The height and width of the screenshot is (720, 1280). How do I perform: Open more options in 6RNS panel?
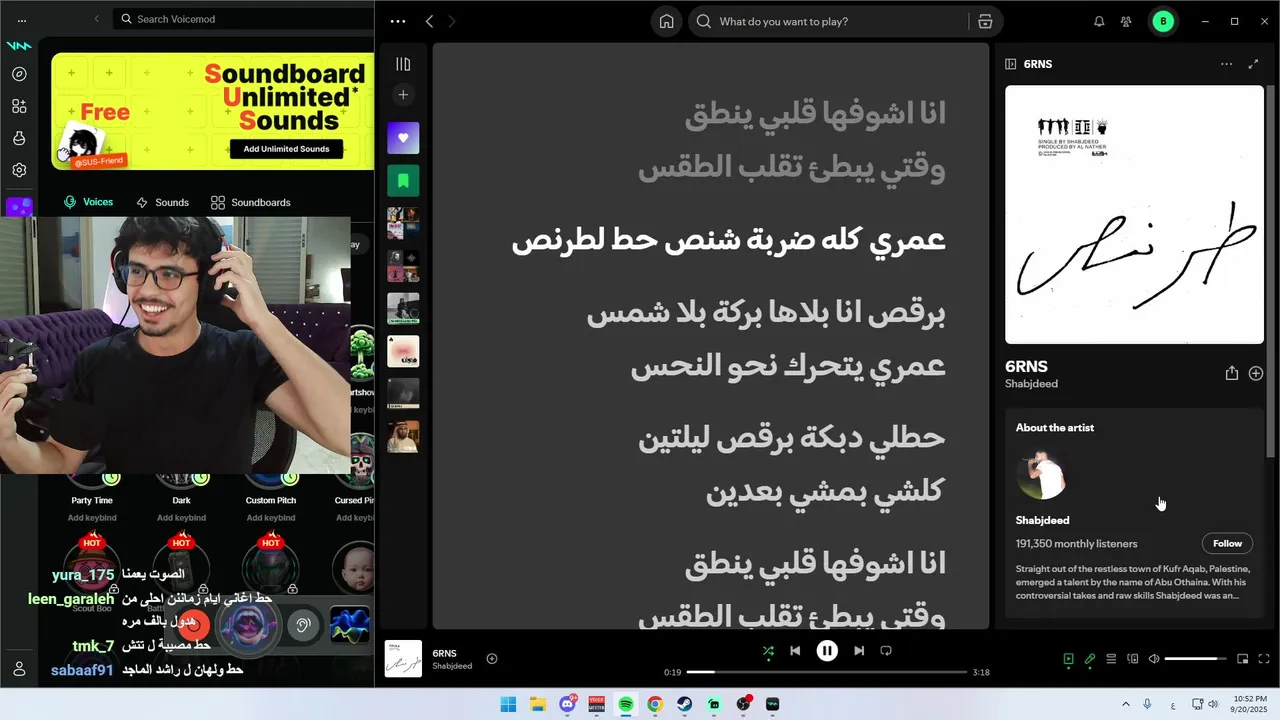pyautogui.click(x=1226, y=64)
